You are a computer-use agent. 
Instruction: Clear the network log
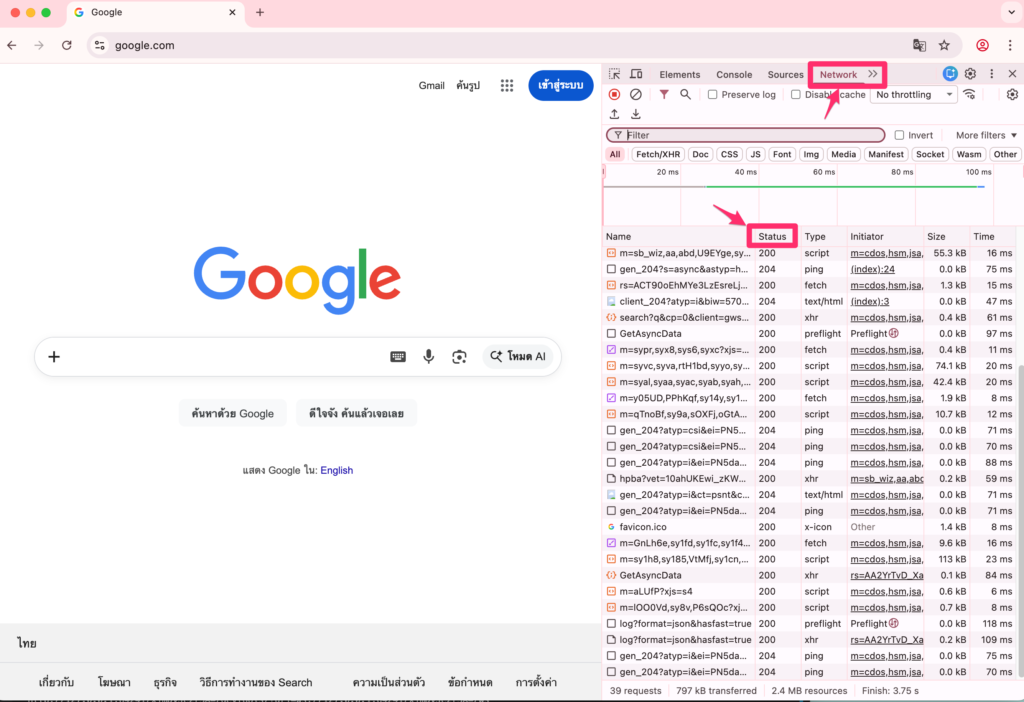[635, 94]
